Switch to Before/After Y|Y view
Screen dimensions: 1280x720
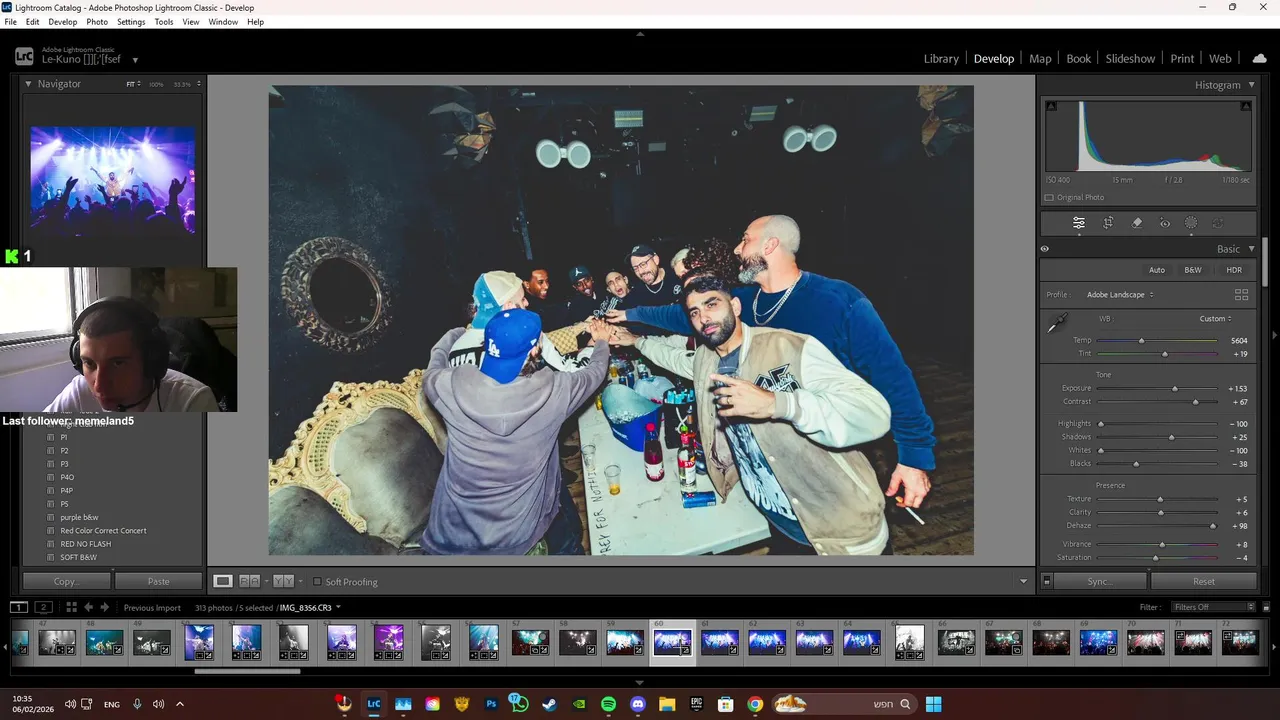click(283, 581)
